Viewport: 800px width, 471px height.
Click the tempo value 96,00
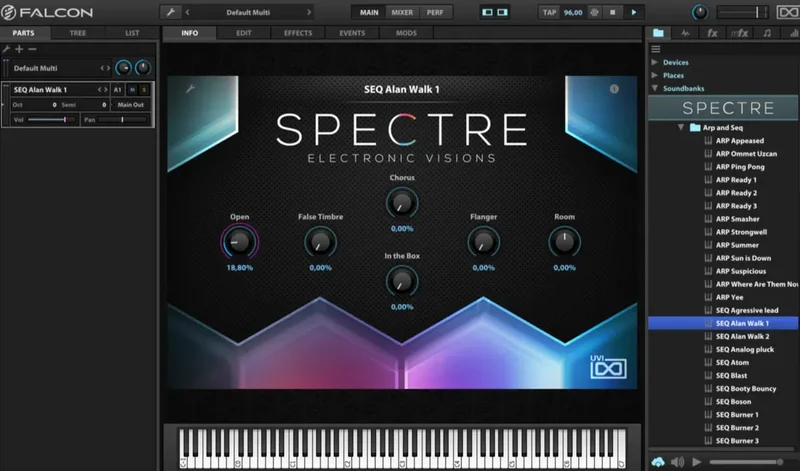point(573,12)
